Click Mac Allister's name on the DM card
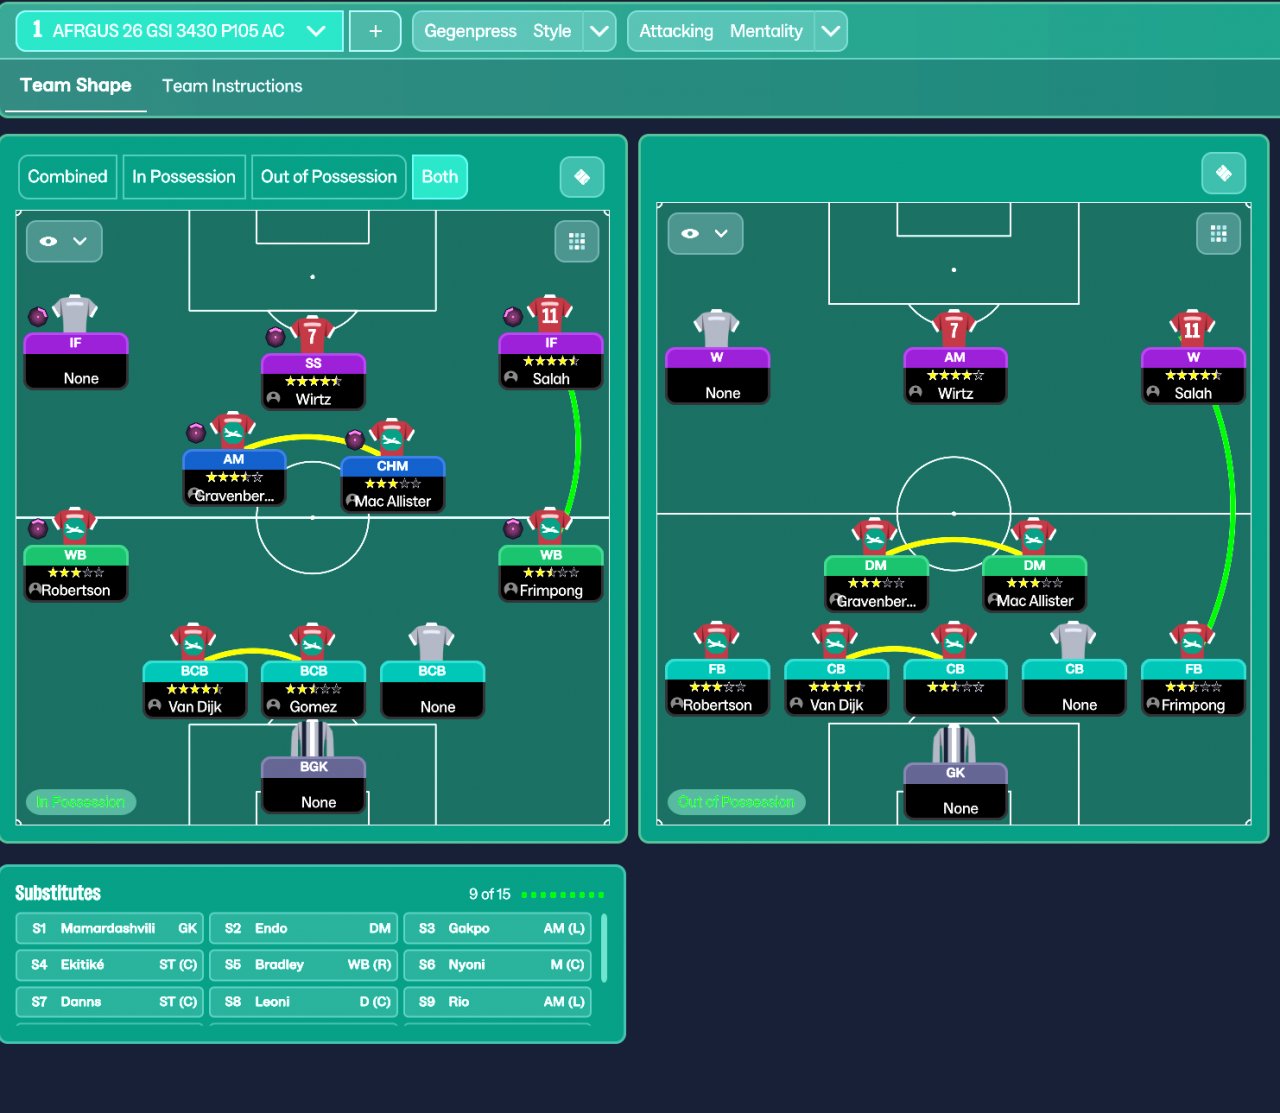Viewport: 1280px width, 1113px height. 1035,601
